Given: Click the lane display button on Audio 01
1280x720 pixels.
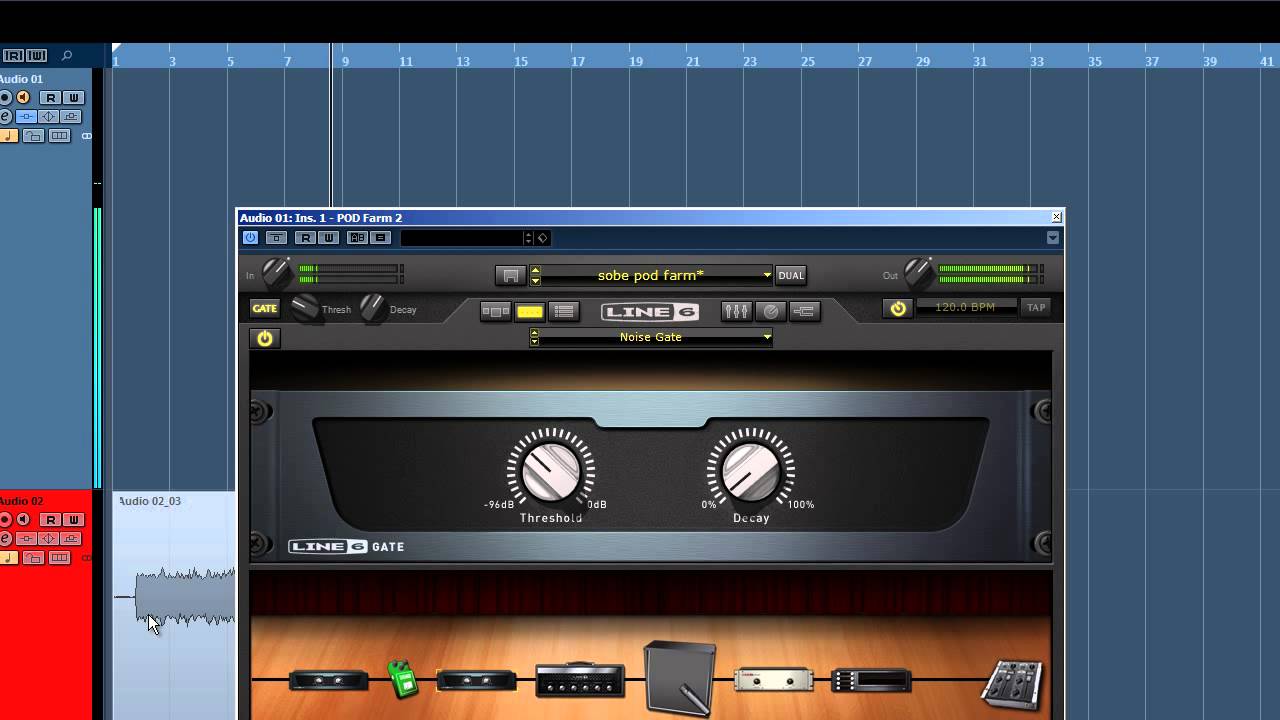Looking at the screenshot, I should tap(60, 136).
